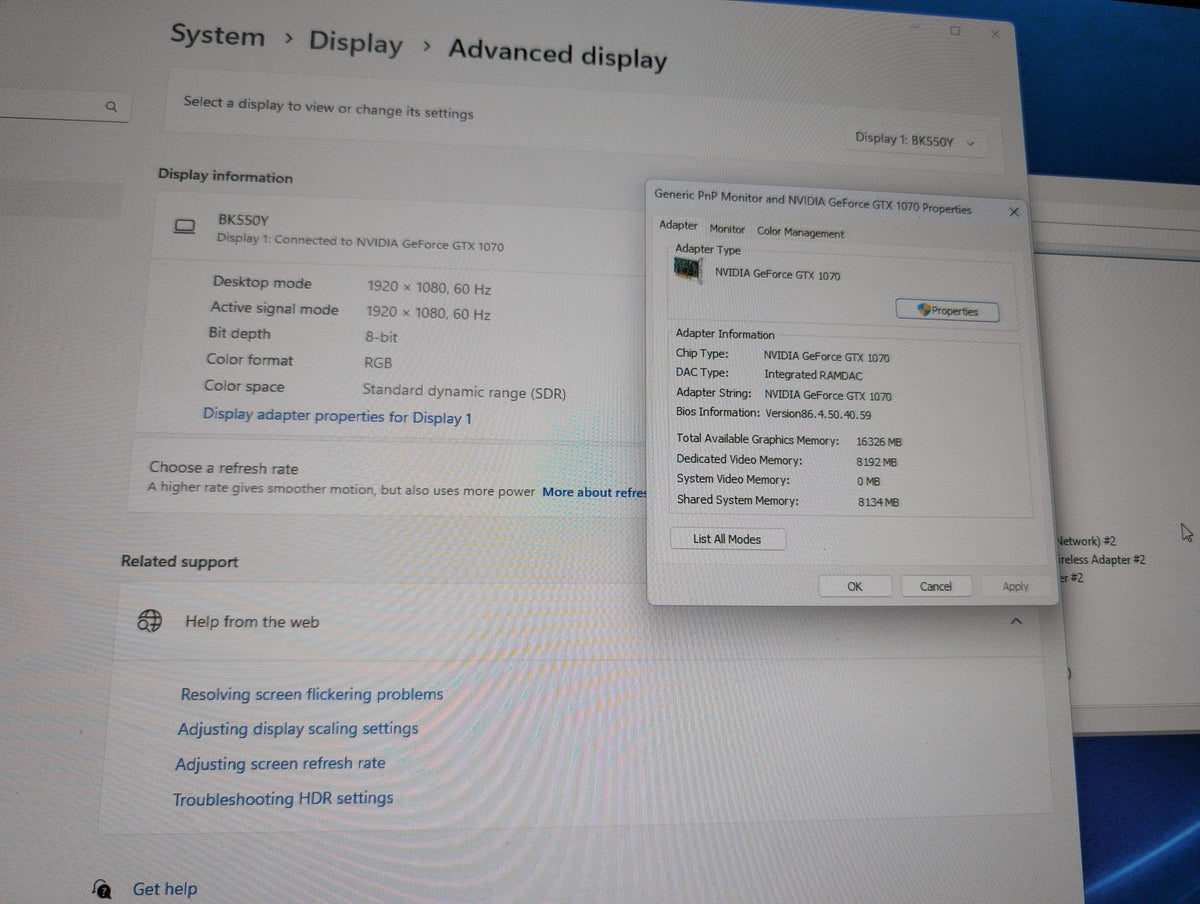The width and height of the screenshot is (1200, 904).
Task: Collapse the Help from the web section
Action: point(1016,621)
